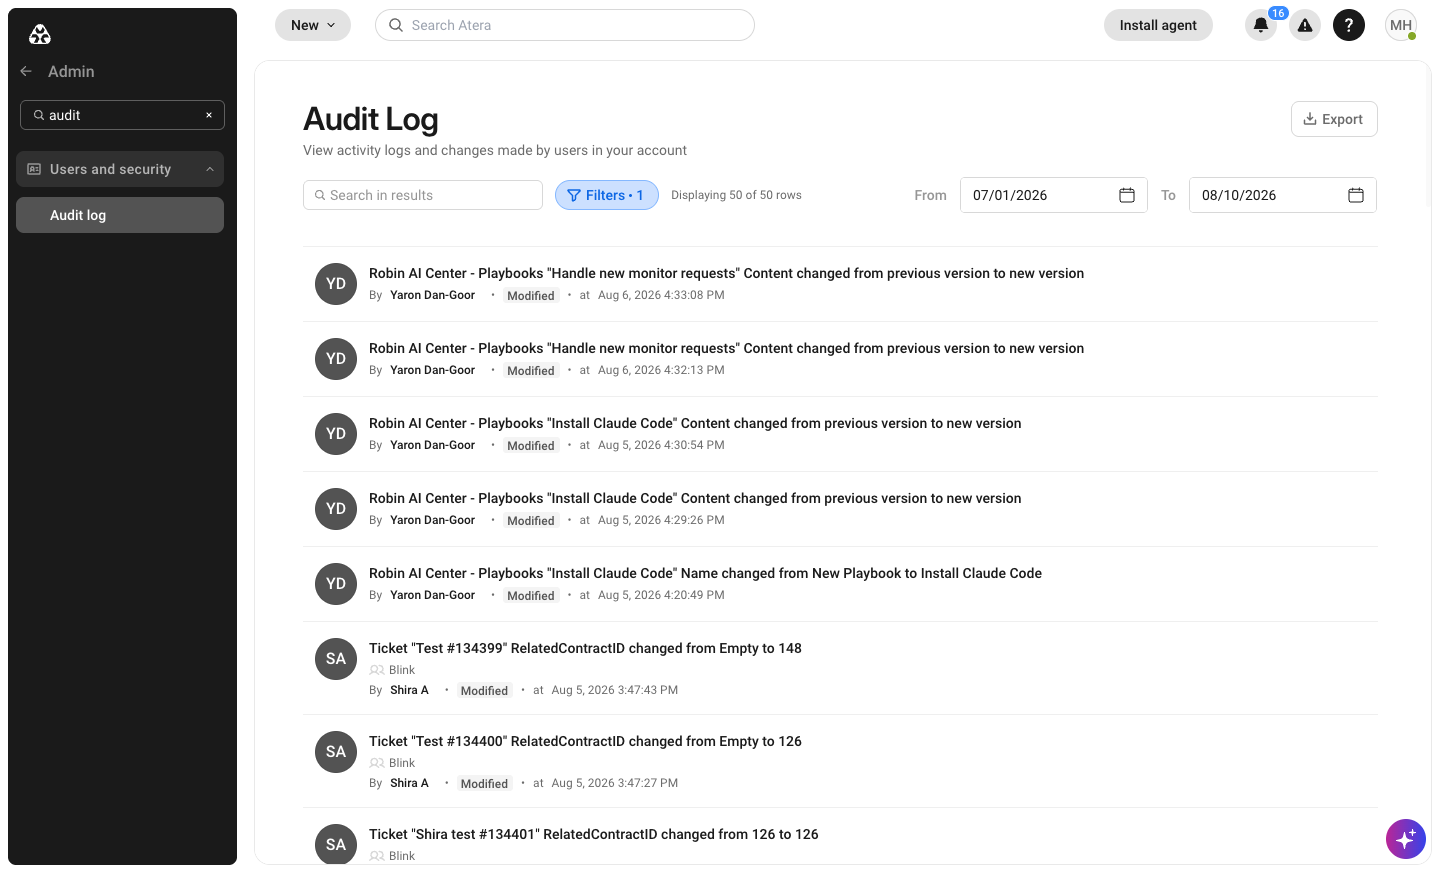The image size is (1440, 873).
Task: Open the MH user profile avatar
Action: [1401, 25]
